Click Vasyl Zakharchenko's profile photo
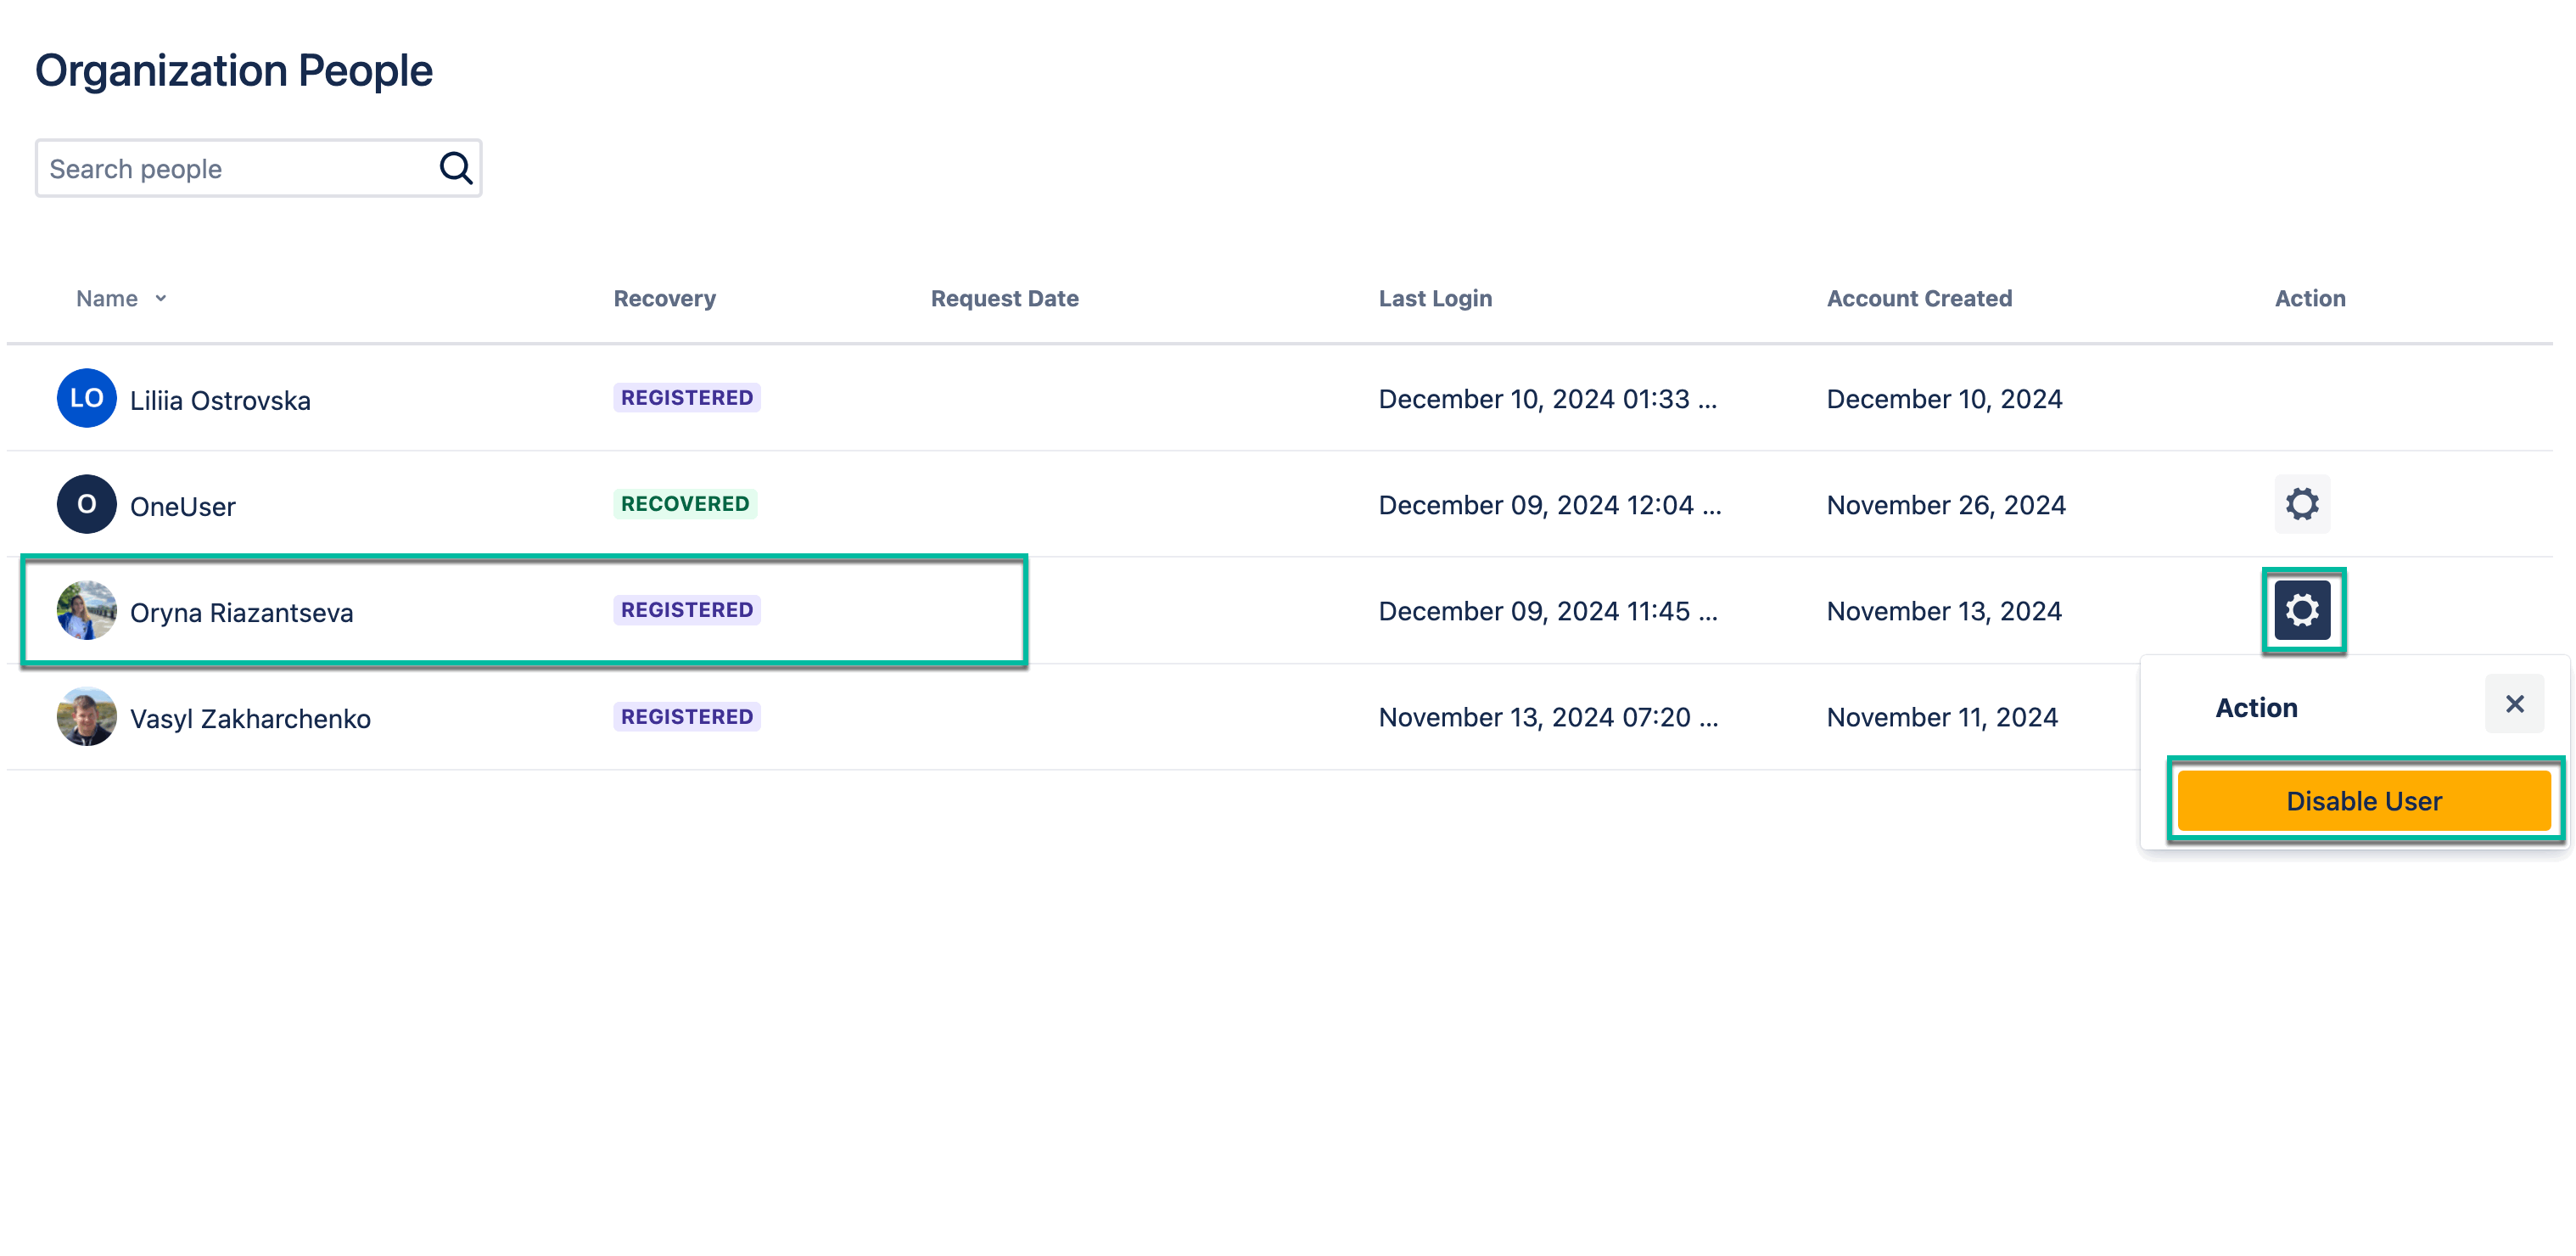Viewport: 2576px width, 1256px height. click(86, 717)
